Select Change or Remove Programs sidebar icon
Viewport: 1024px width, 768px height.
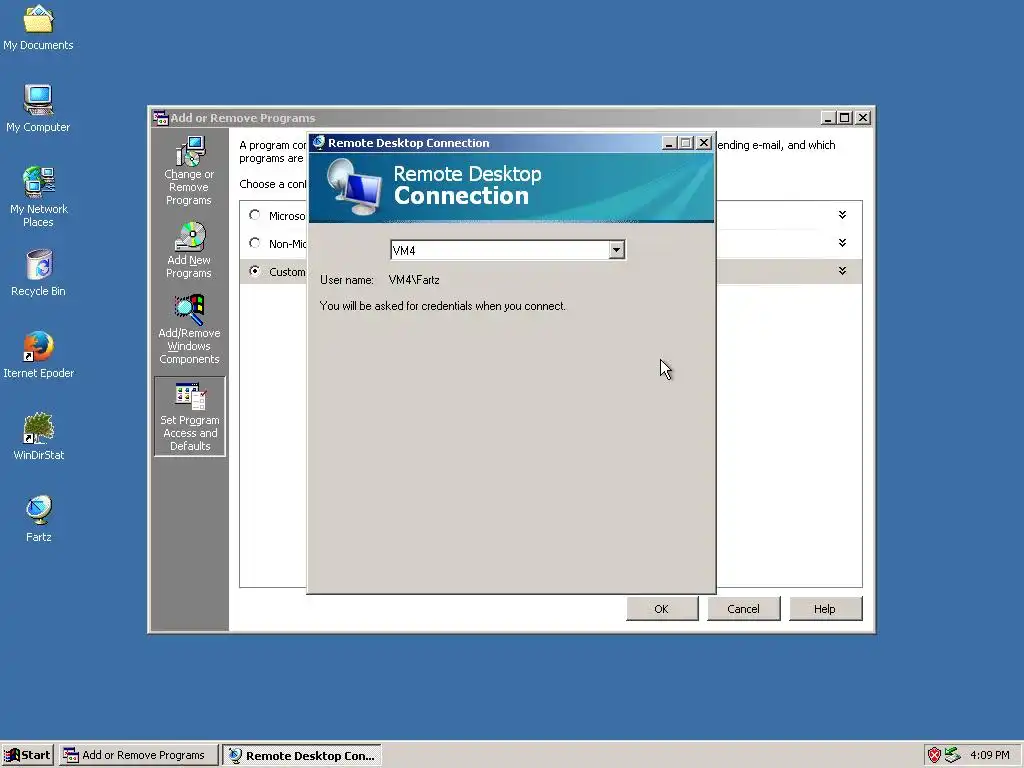pos(189,170)
